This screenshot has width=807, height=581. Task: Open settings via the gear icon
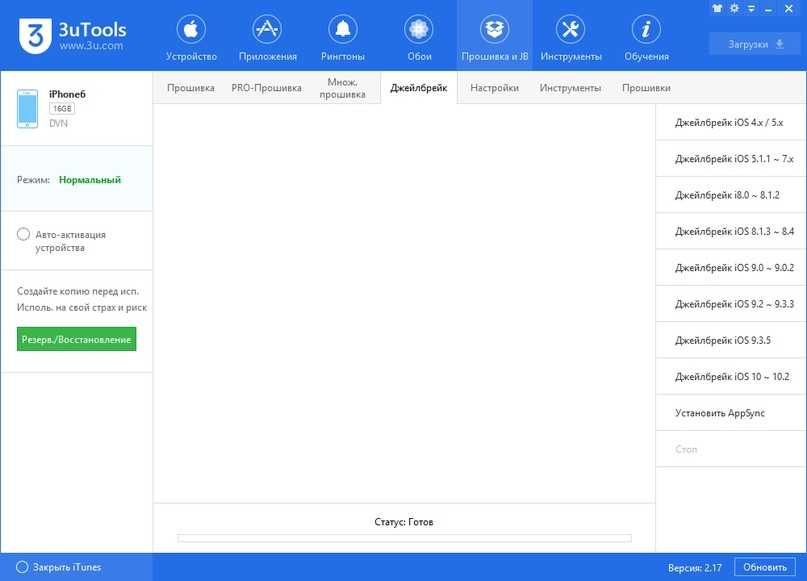[x=734, y=8]
